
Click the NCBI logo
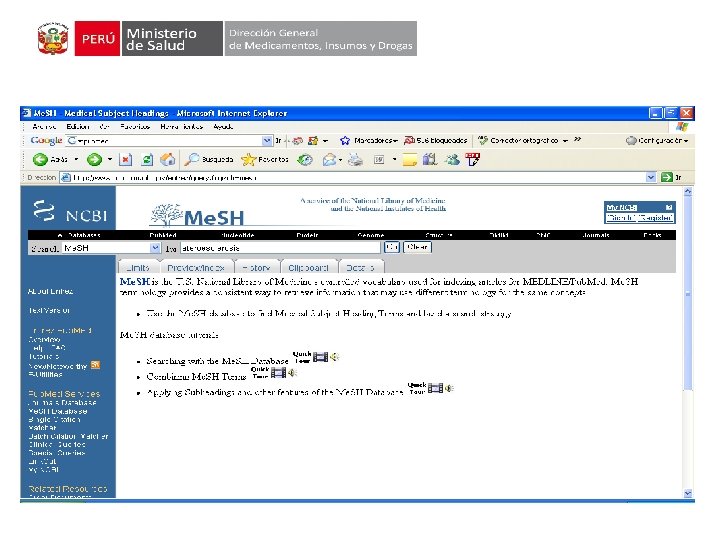pos(69,212)
